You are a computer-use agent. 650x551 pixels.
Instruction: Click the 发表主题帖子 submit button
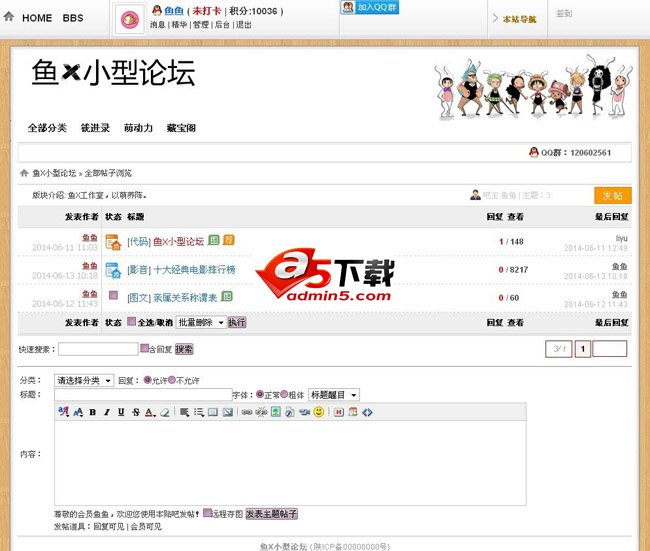pos(272,514)
